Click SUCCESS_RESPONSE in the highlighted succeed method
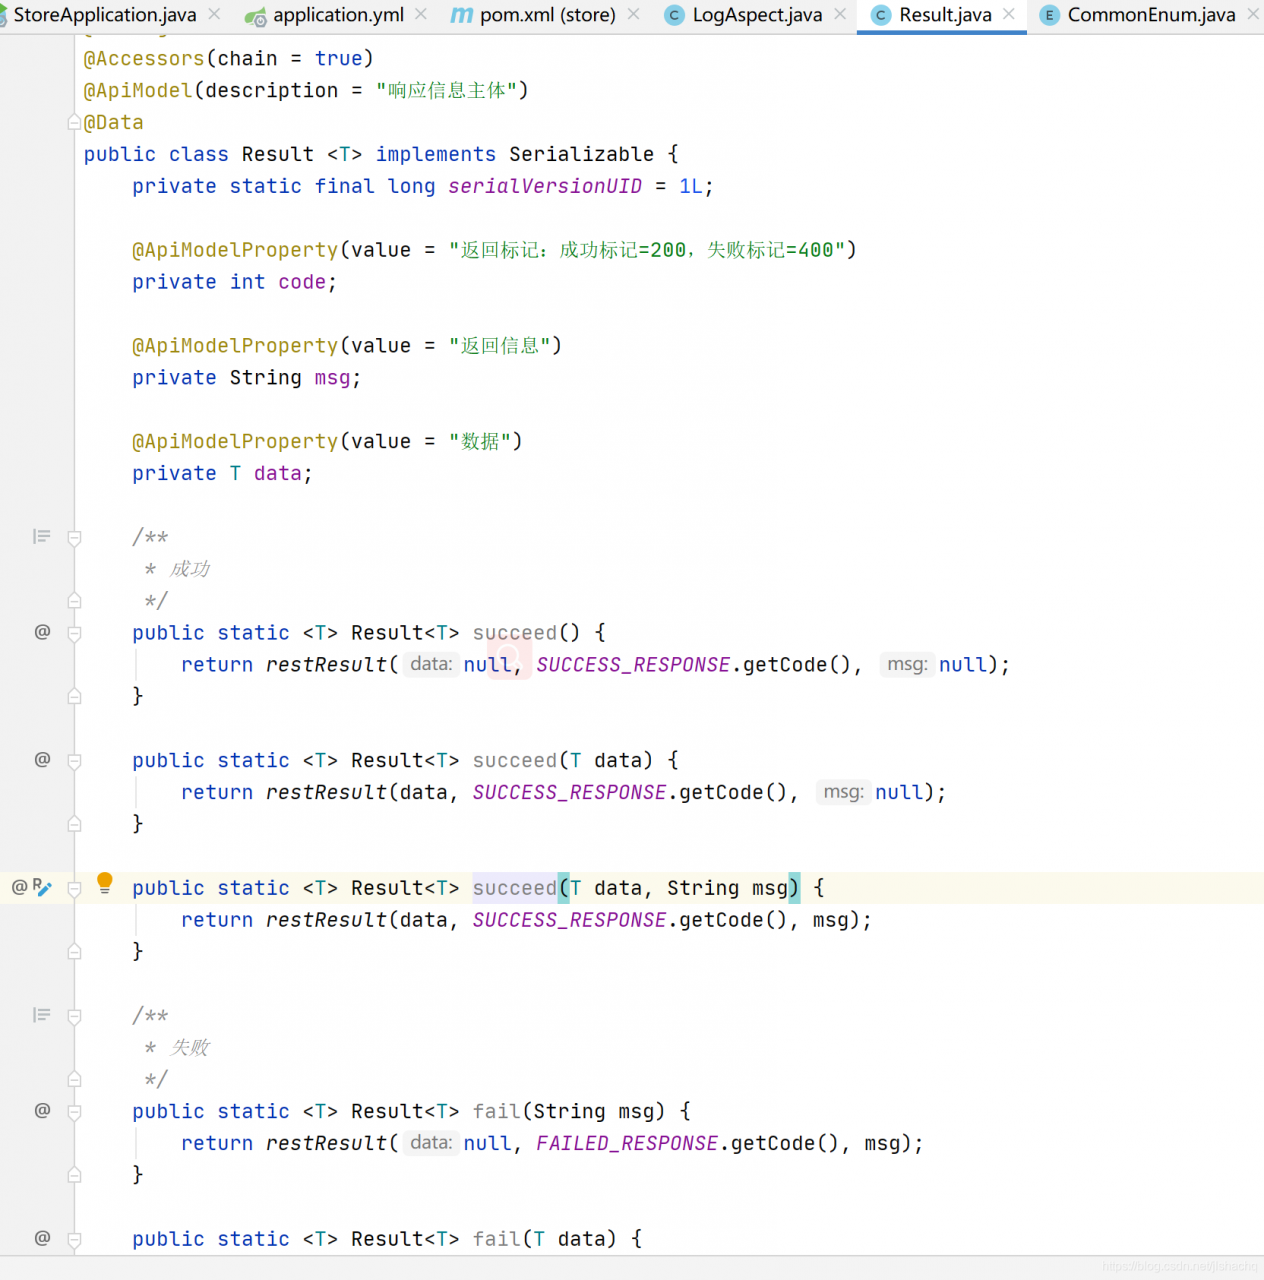 [569, 920]
